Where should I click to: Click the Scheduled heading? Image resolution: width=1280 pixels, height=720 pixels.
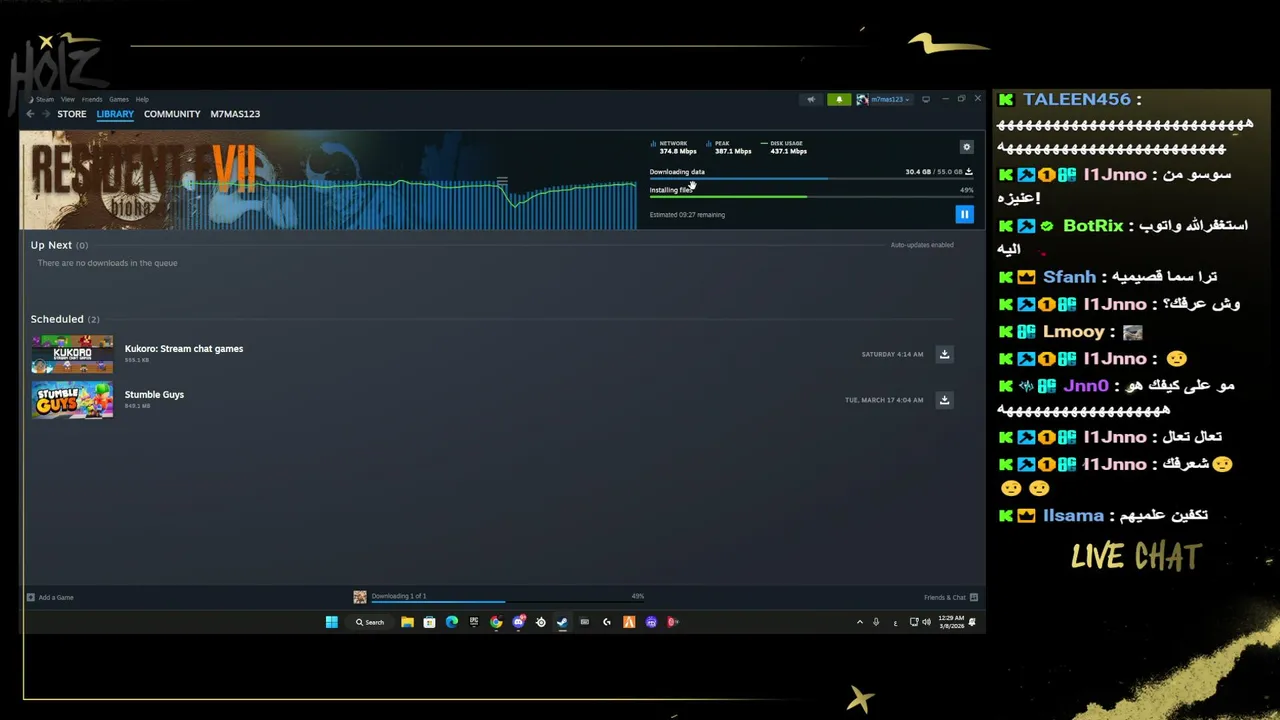click(x=65, y=319)
